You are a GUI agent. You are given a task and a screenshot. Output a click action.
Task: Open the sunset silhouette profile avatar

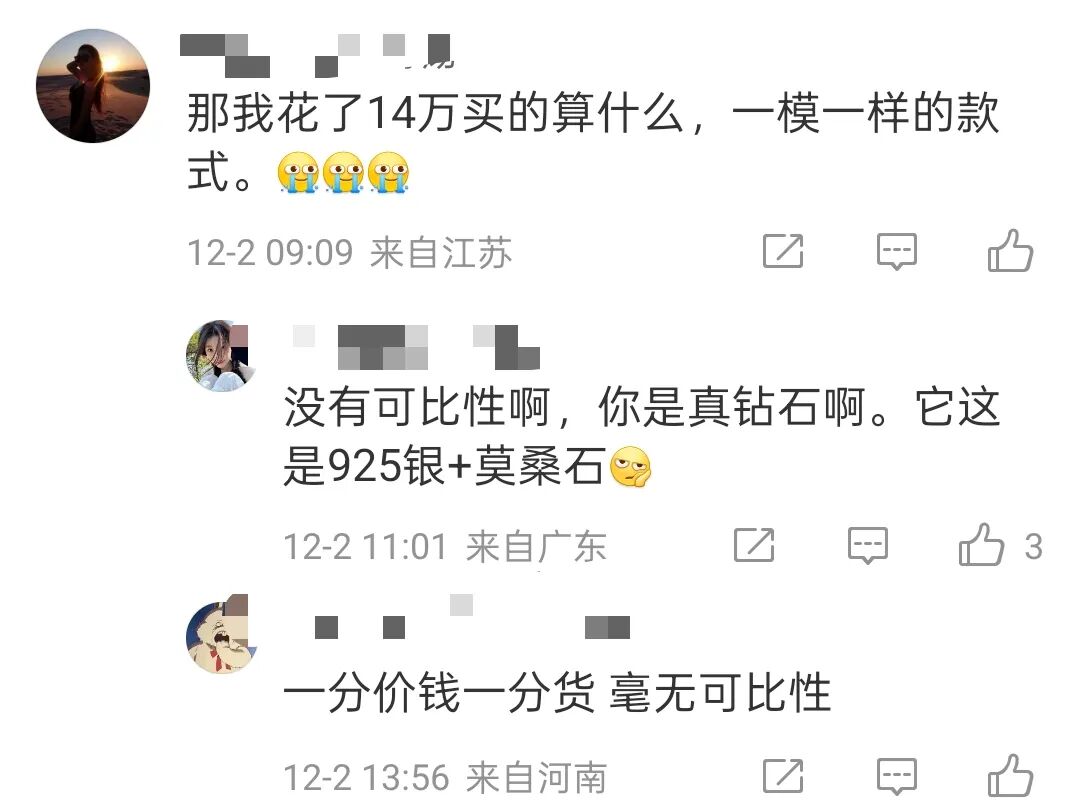93,86
